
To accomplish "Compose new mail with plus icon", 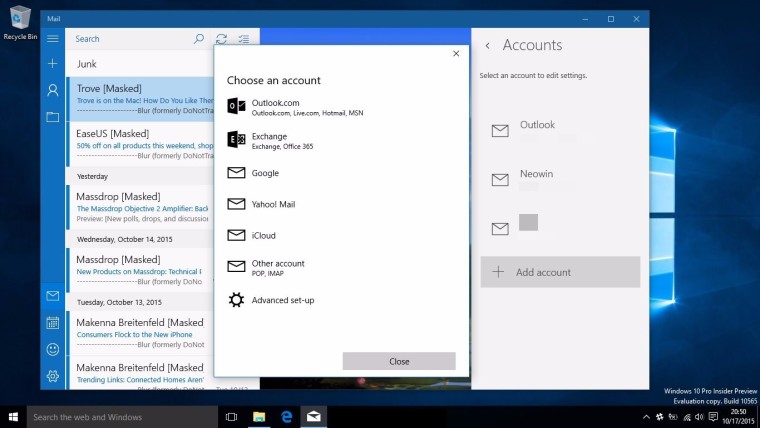I will [x=53, y=63].
